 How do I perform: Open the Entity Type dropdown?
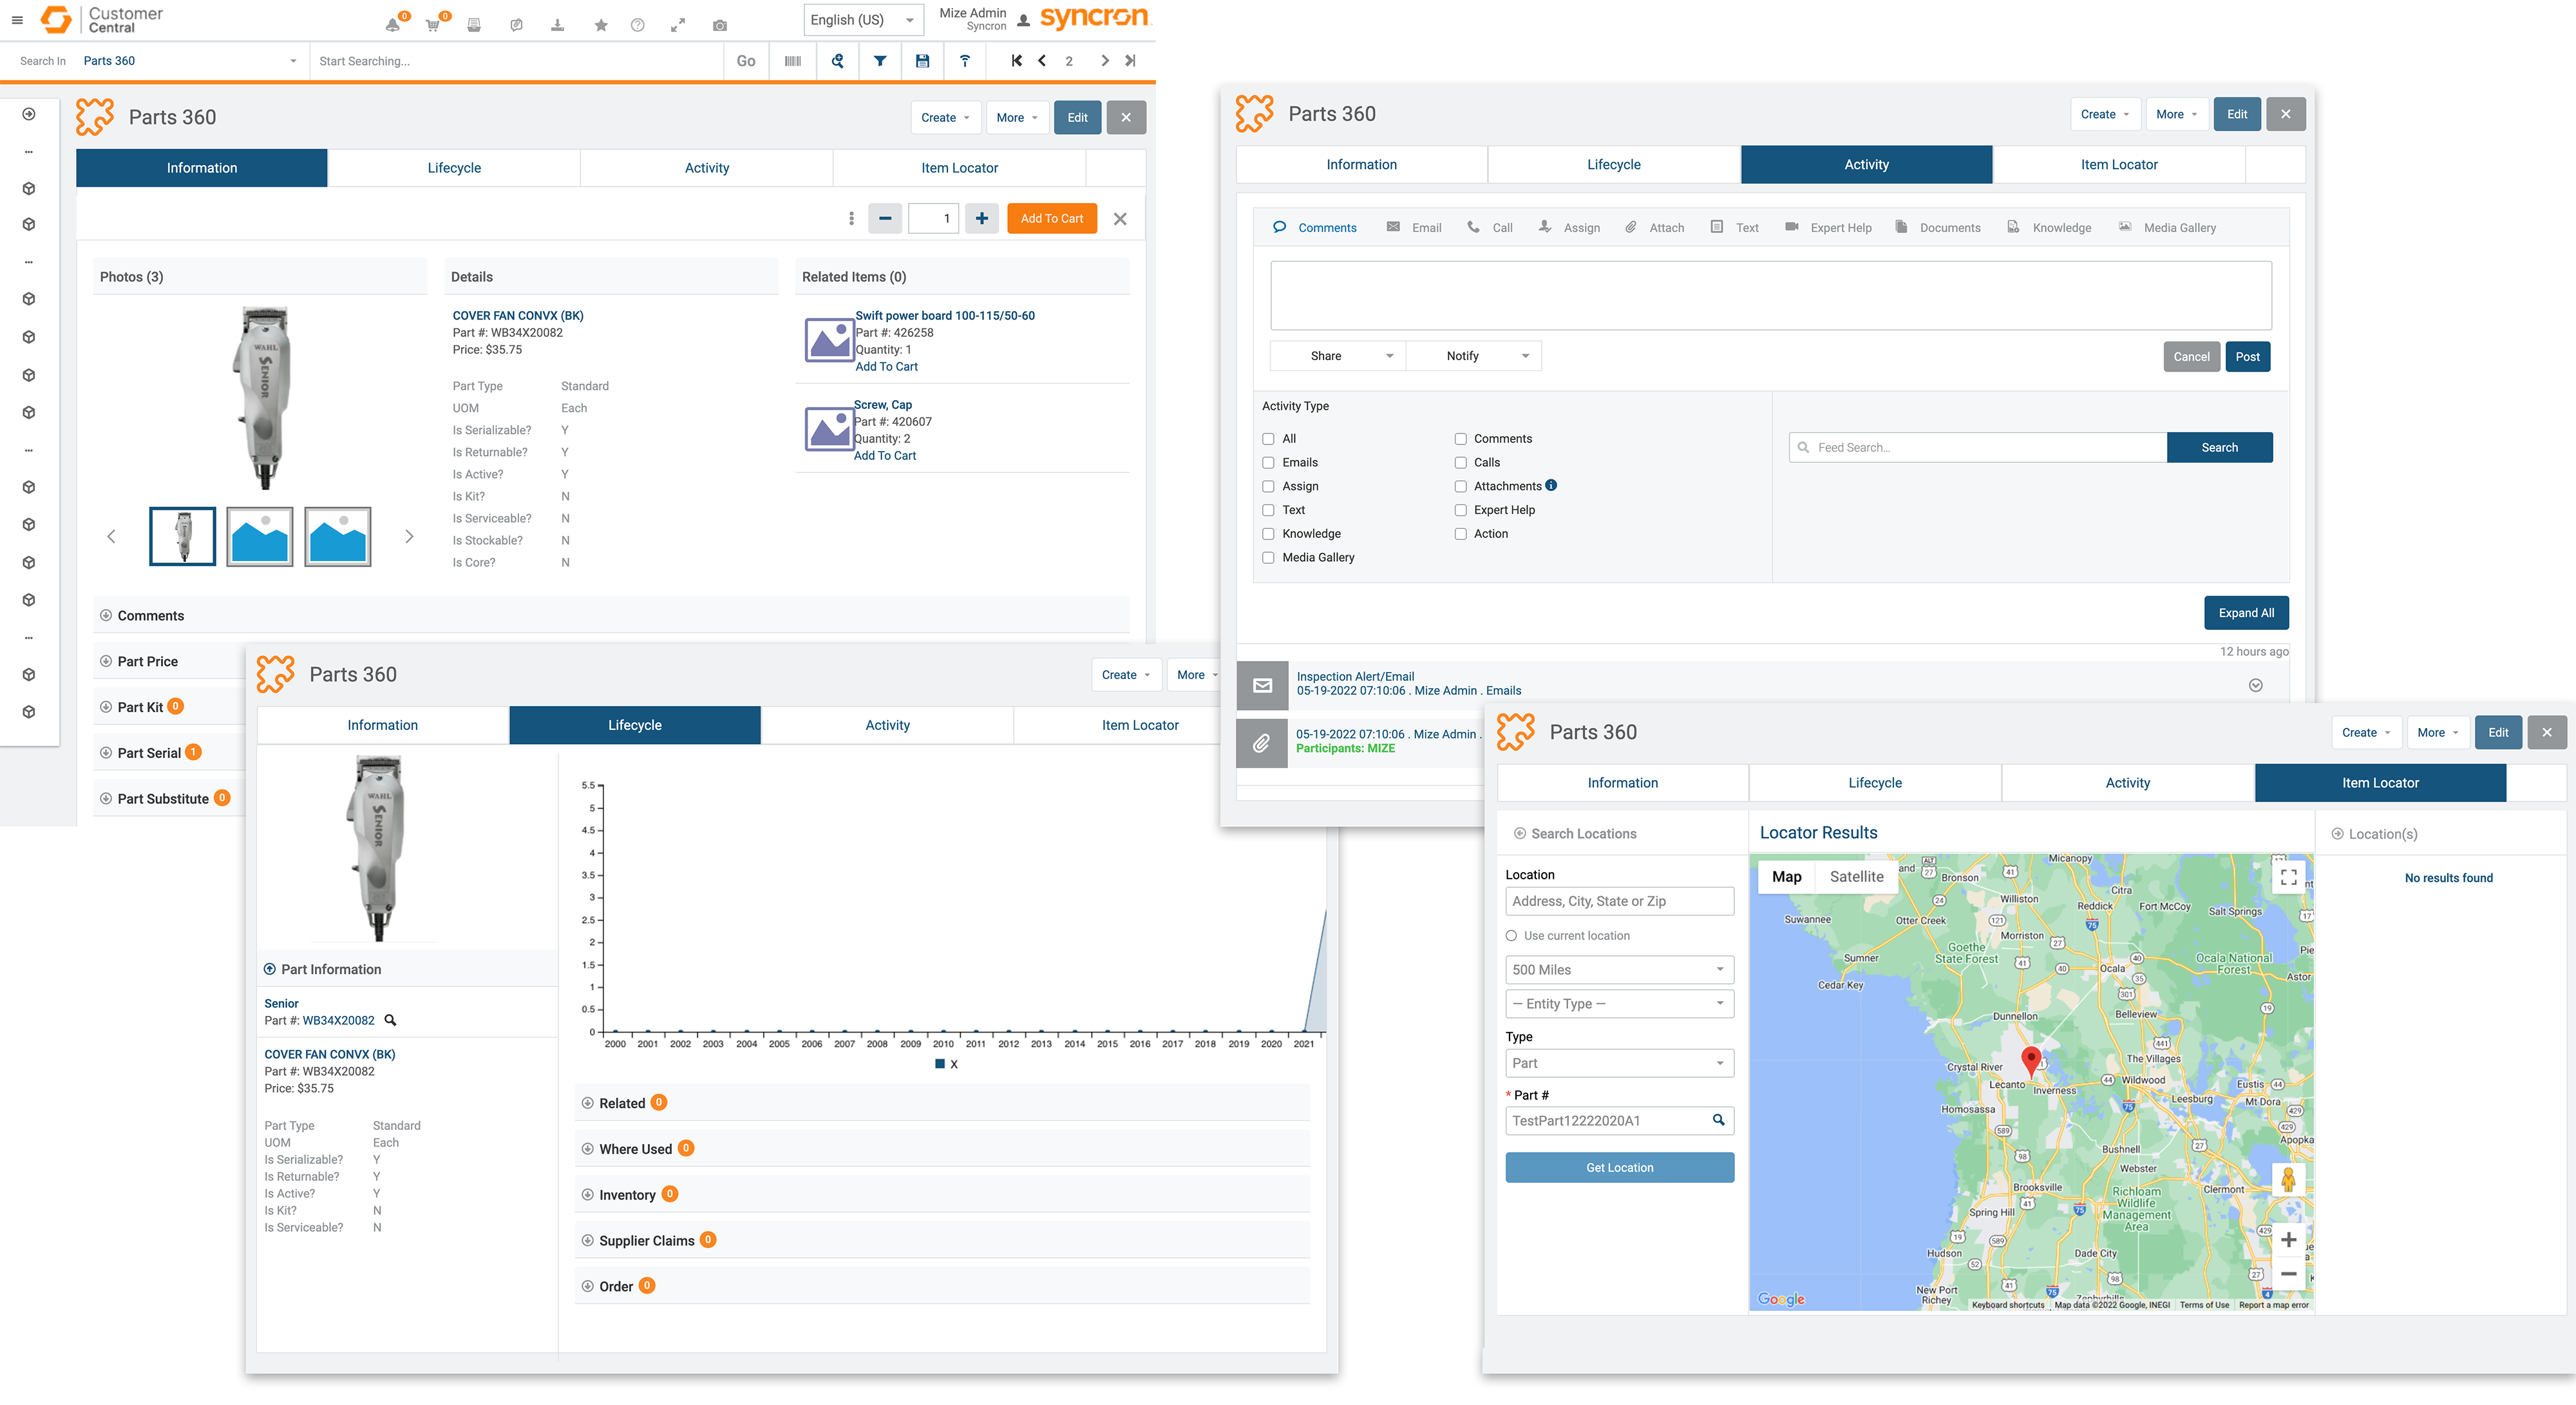1619,1004
